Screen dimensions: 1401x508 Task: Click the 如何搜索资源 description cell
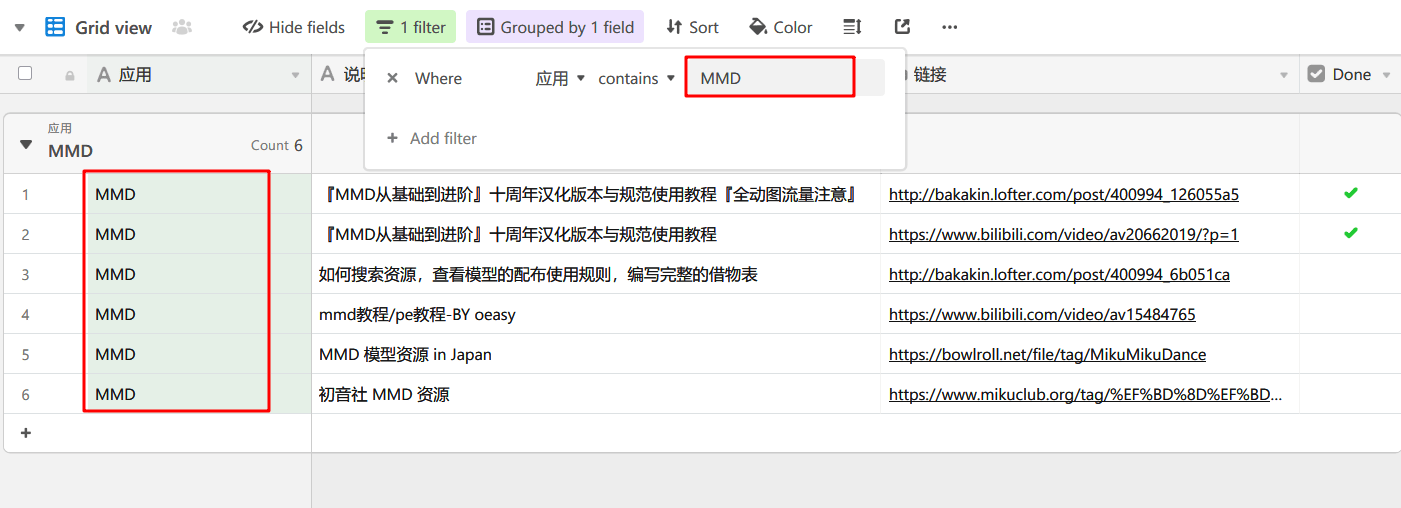tap(596, 274)
